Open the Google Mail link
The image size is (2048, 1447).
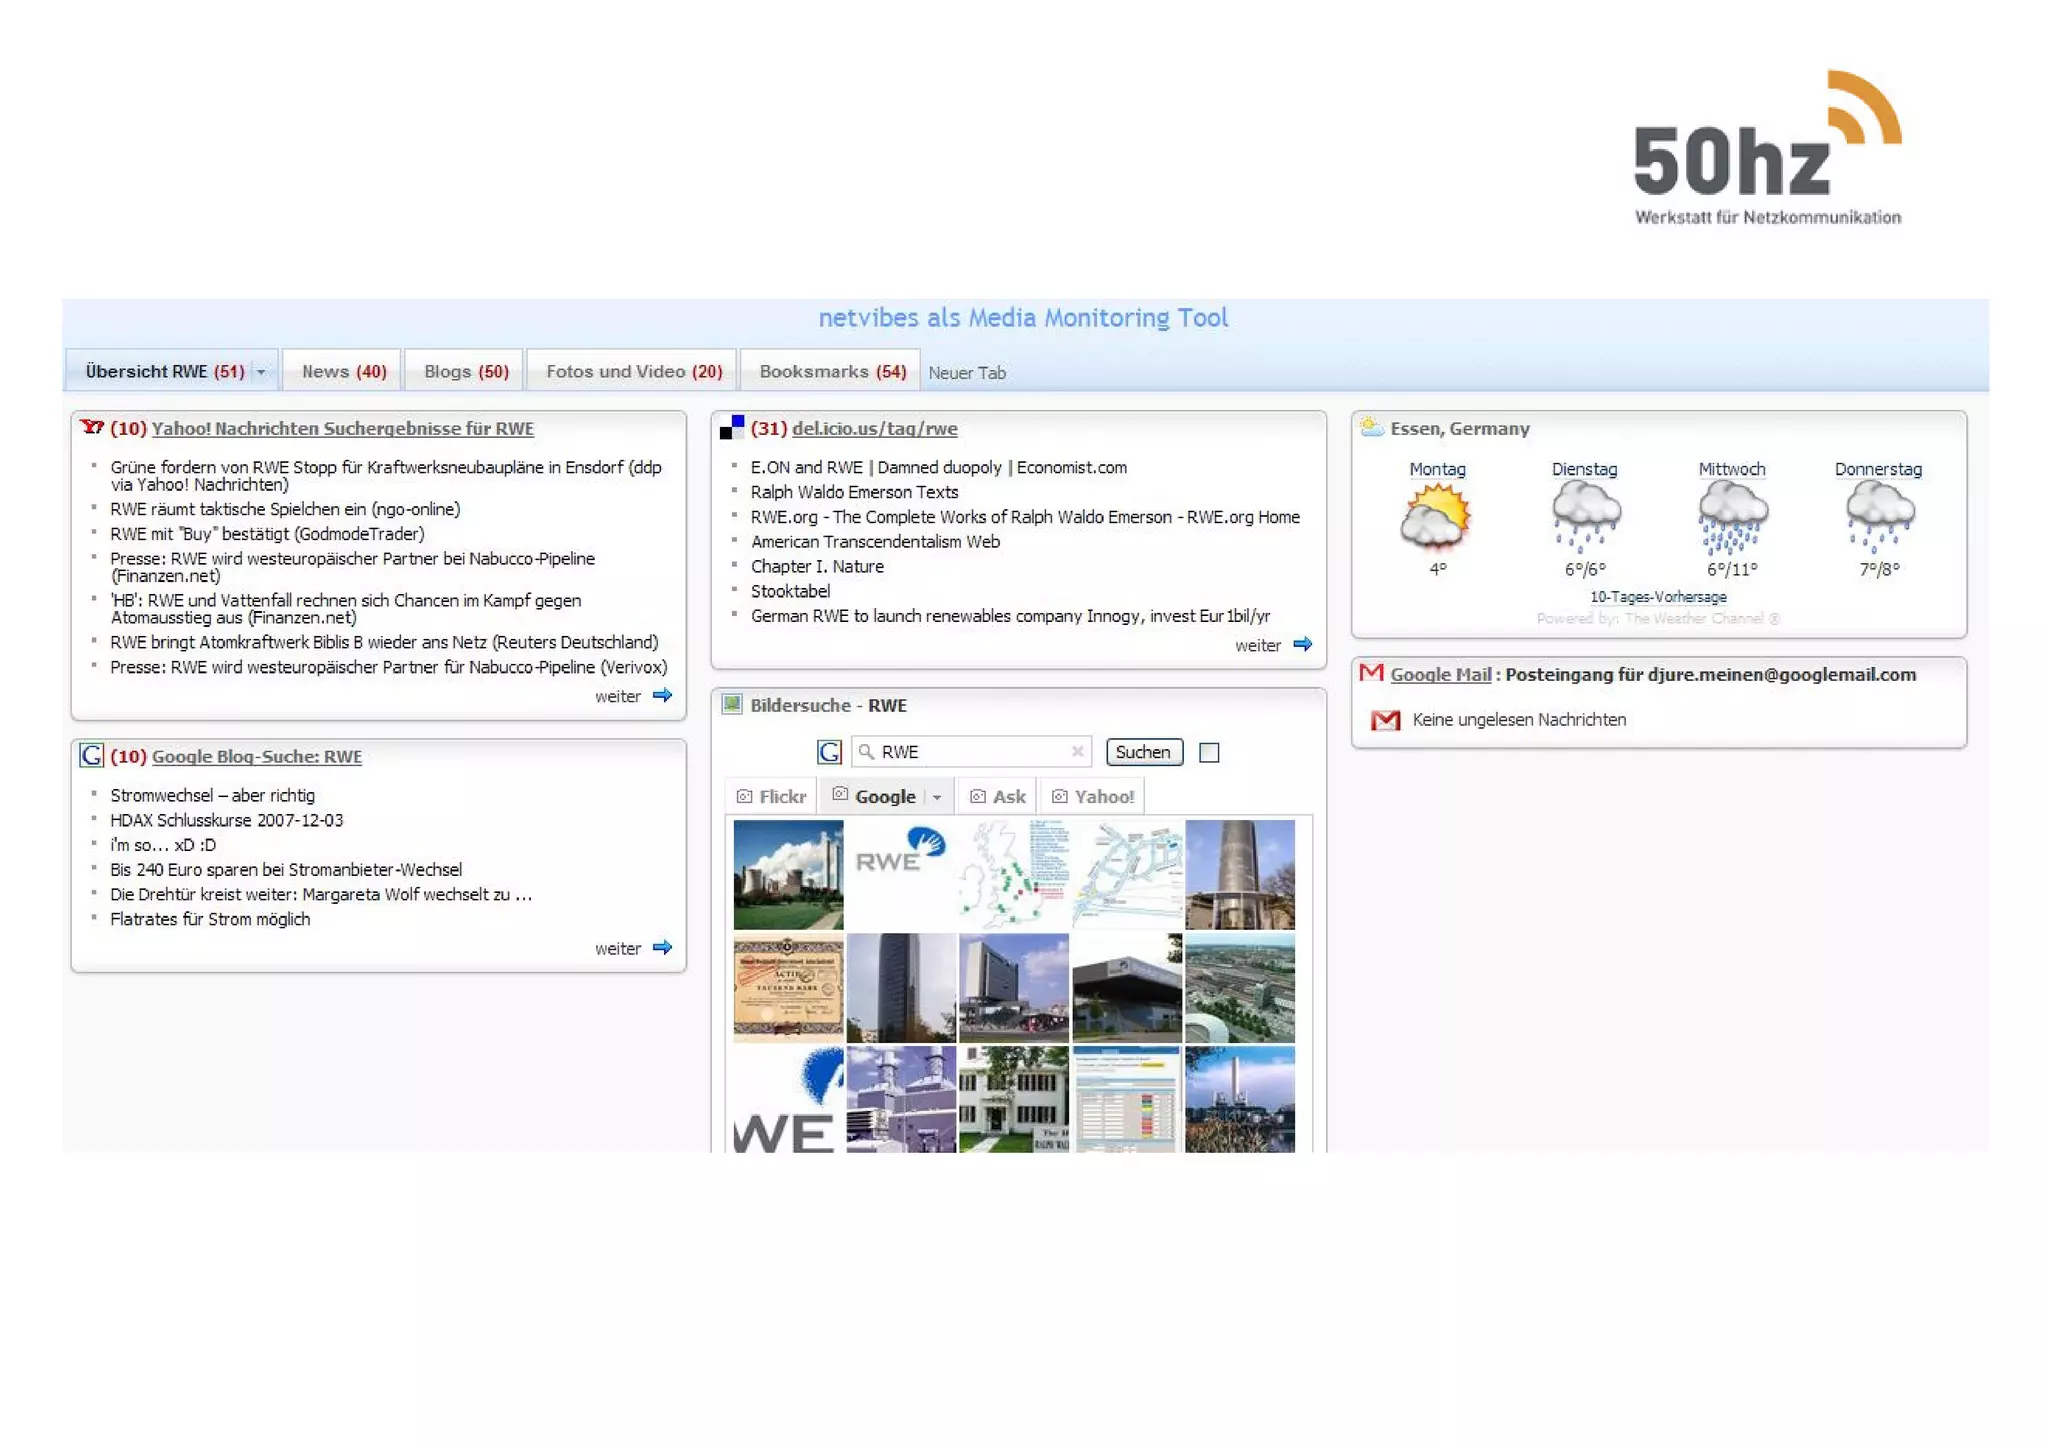[1441, 674]
